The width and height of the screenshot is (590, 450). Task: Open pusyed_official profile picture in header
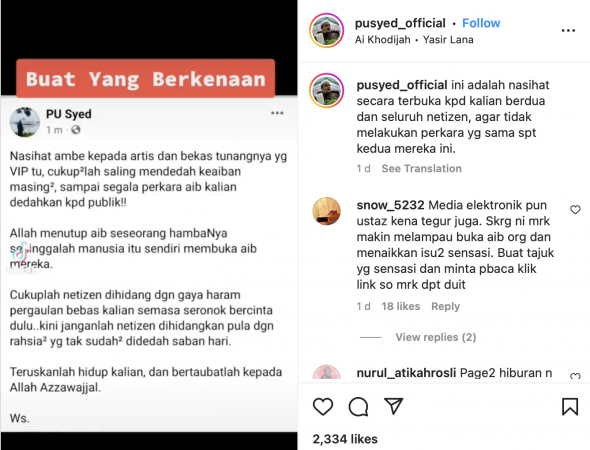[x=327, y=30]
